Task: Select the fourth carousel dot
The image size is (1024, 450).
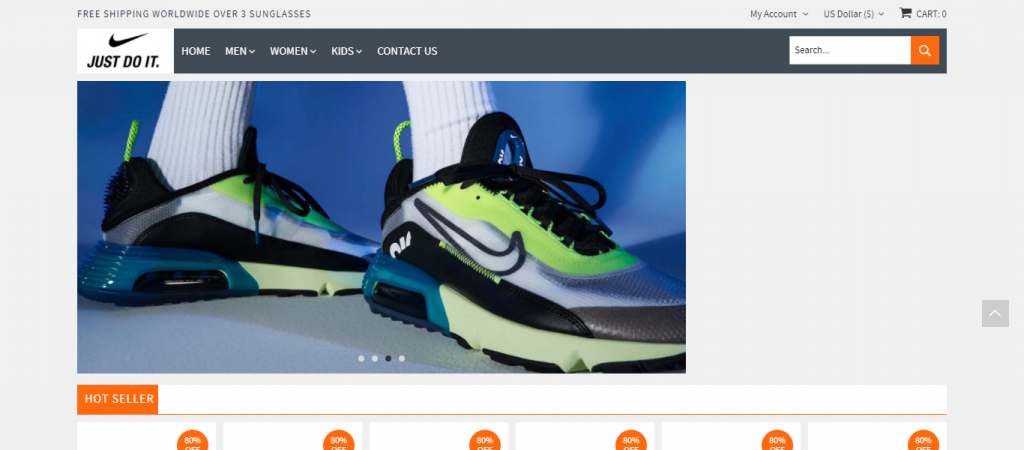Action: coord(402,359)
